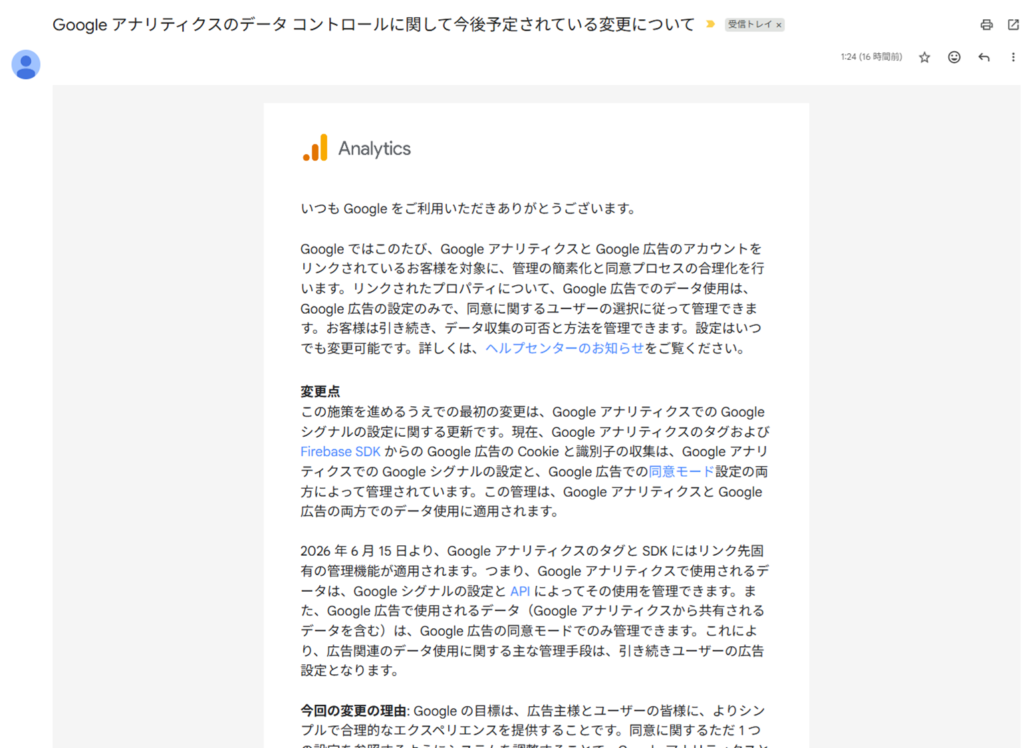Click the 今回の変更の理由 bold text

353,711
